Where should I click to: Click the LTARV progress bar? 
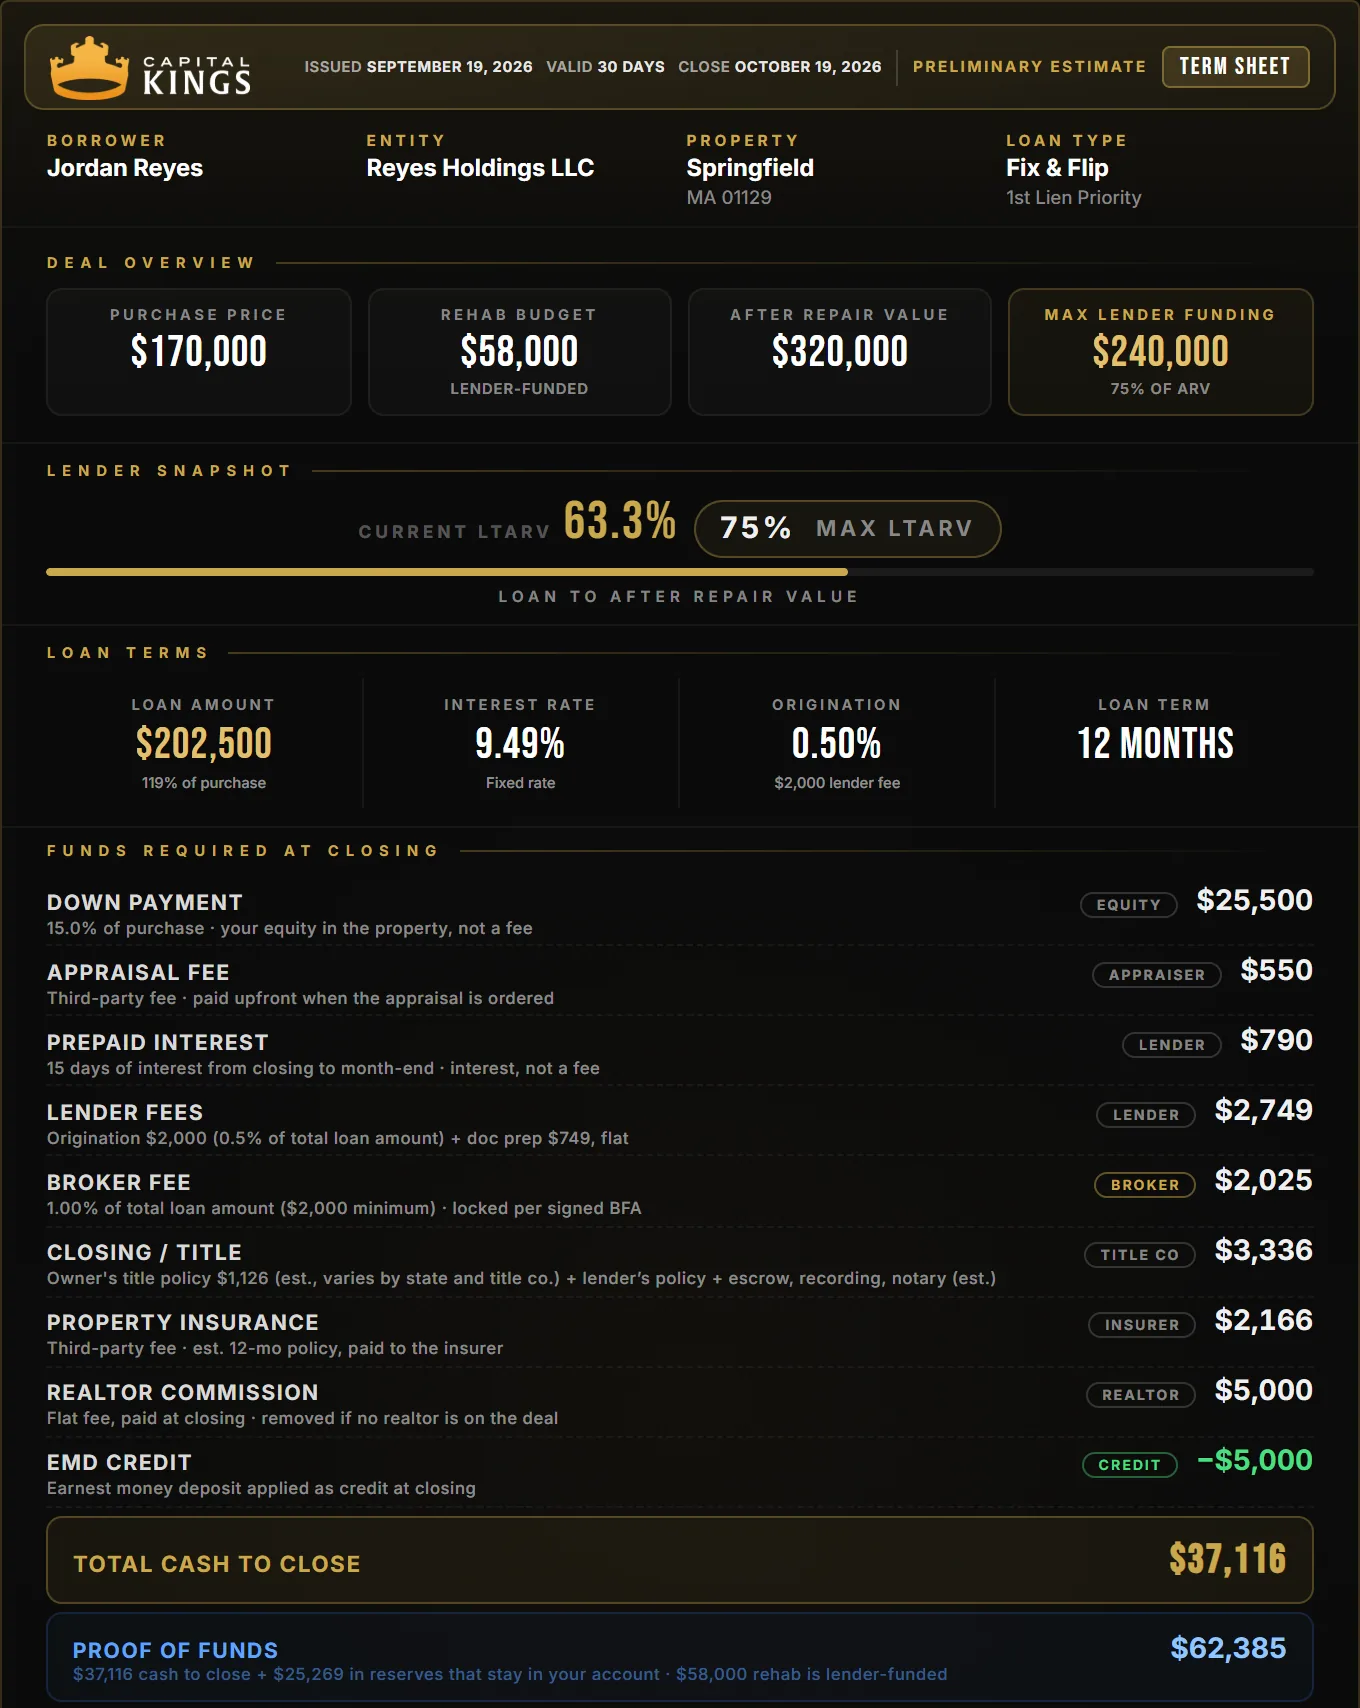coord(680,572)
